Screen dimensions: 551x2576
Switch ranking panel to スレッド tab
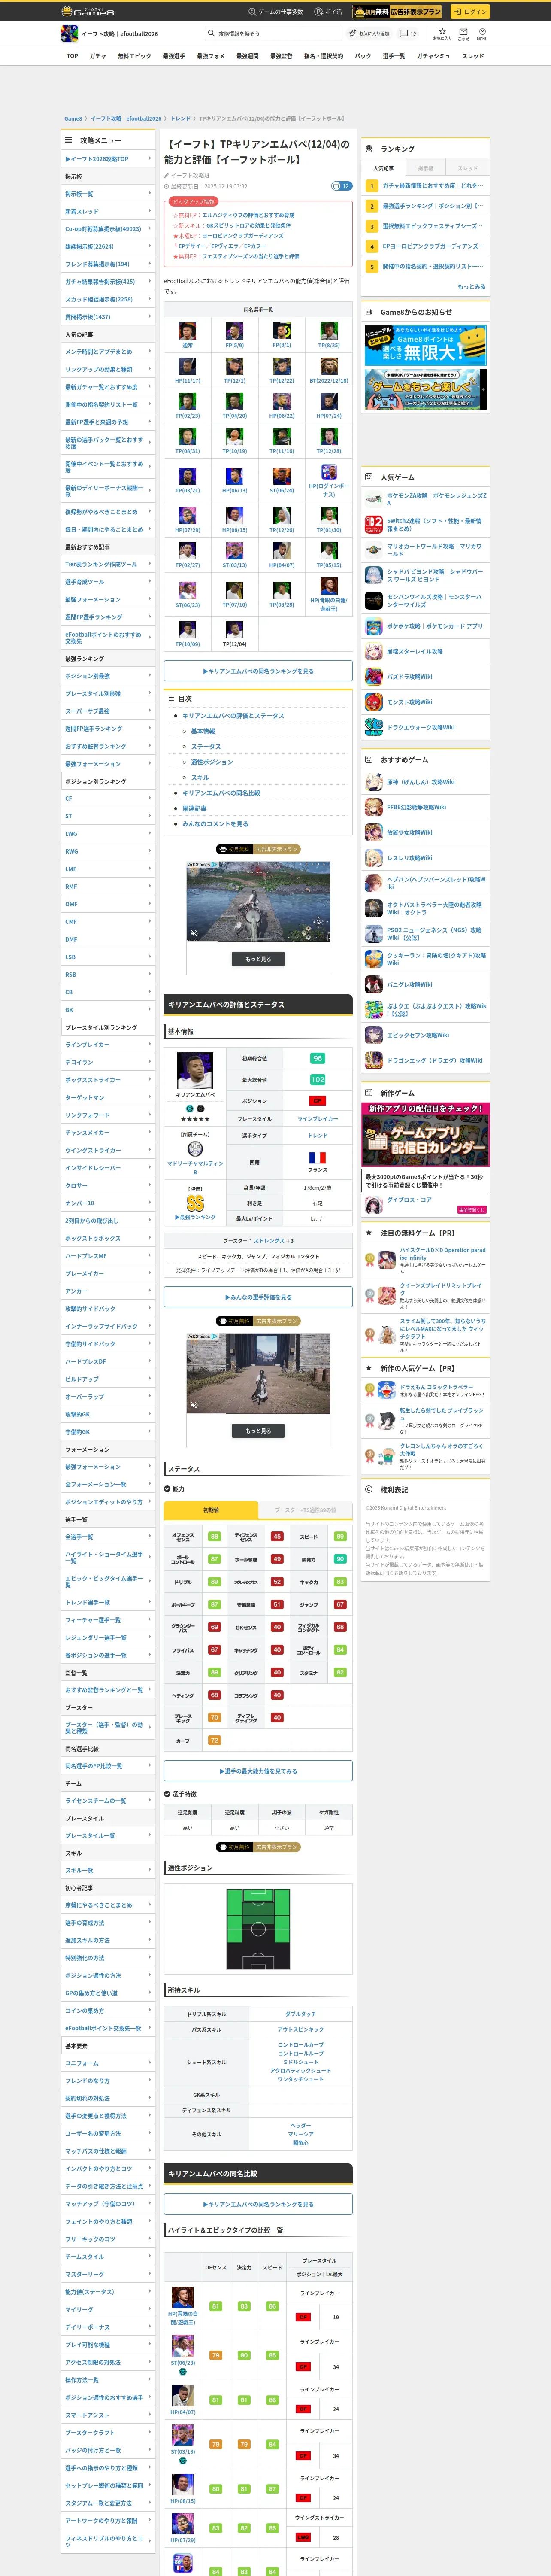468,168
